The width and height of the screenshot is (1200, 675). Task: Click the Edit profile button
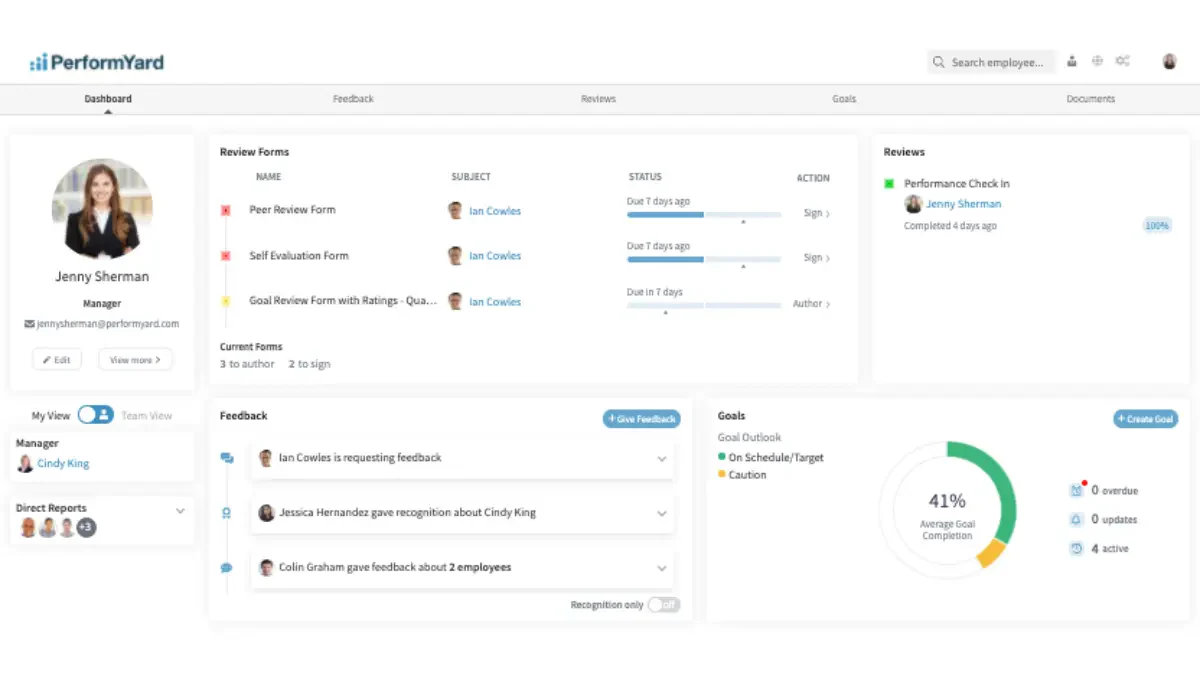coord(57,360)
